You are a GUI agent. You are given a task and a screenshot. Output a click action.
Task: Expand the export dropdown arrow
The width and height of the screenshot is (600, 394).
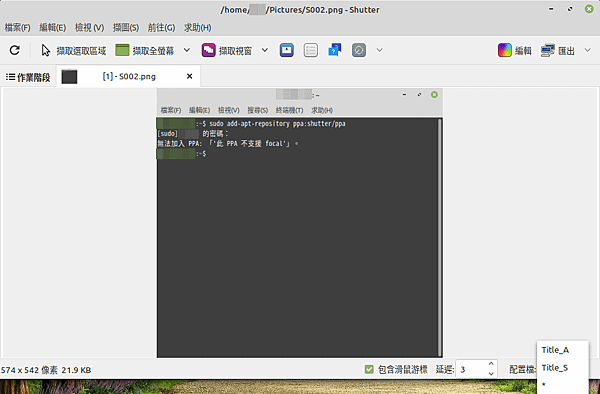(x=588, y=50)
